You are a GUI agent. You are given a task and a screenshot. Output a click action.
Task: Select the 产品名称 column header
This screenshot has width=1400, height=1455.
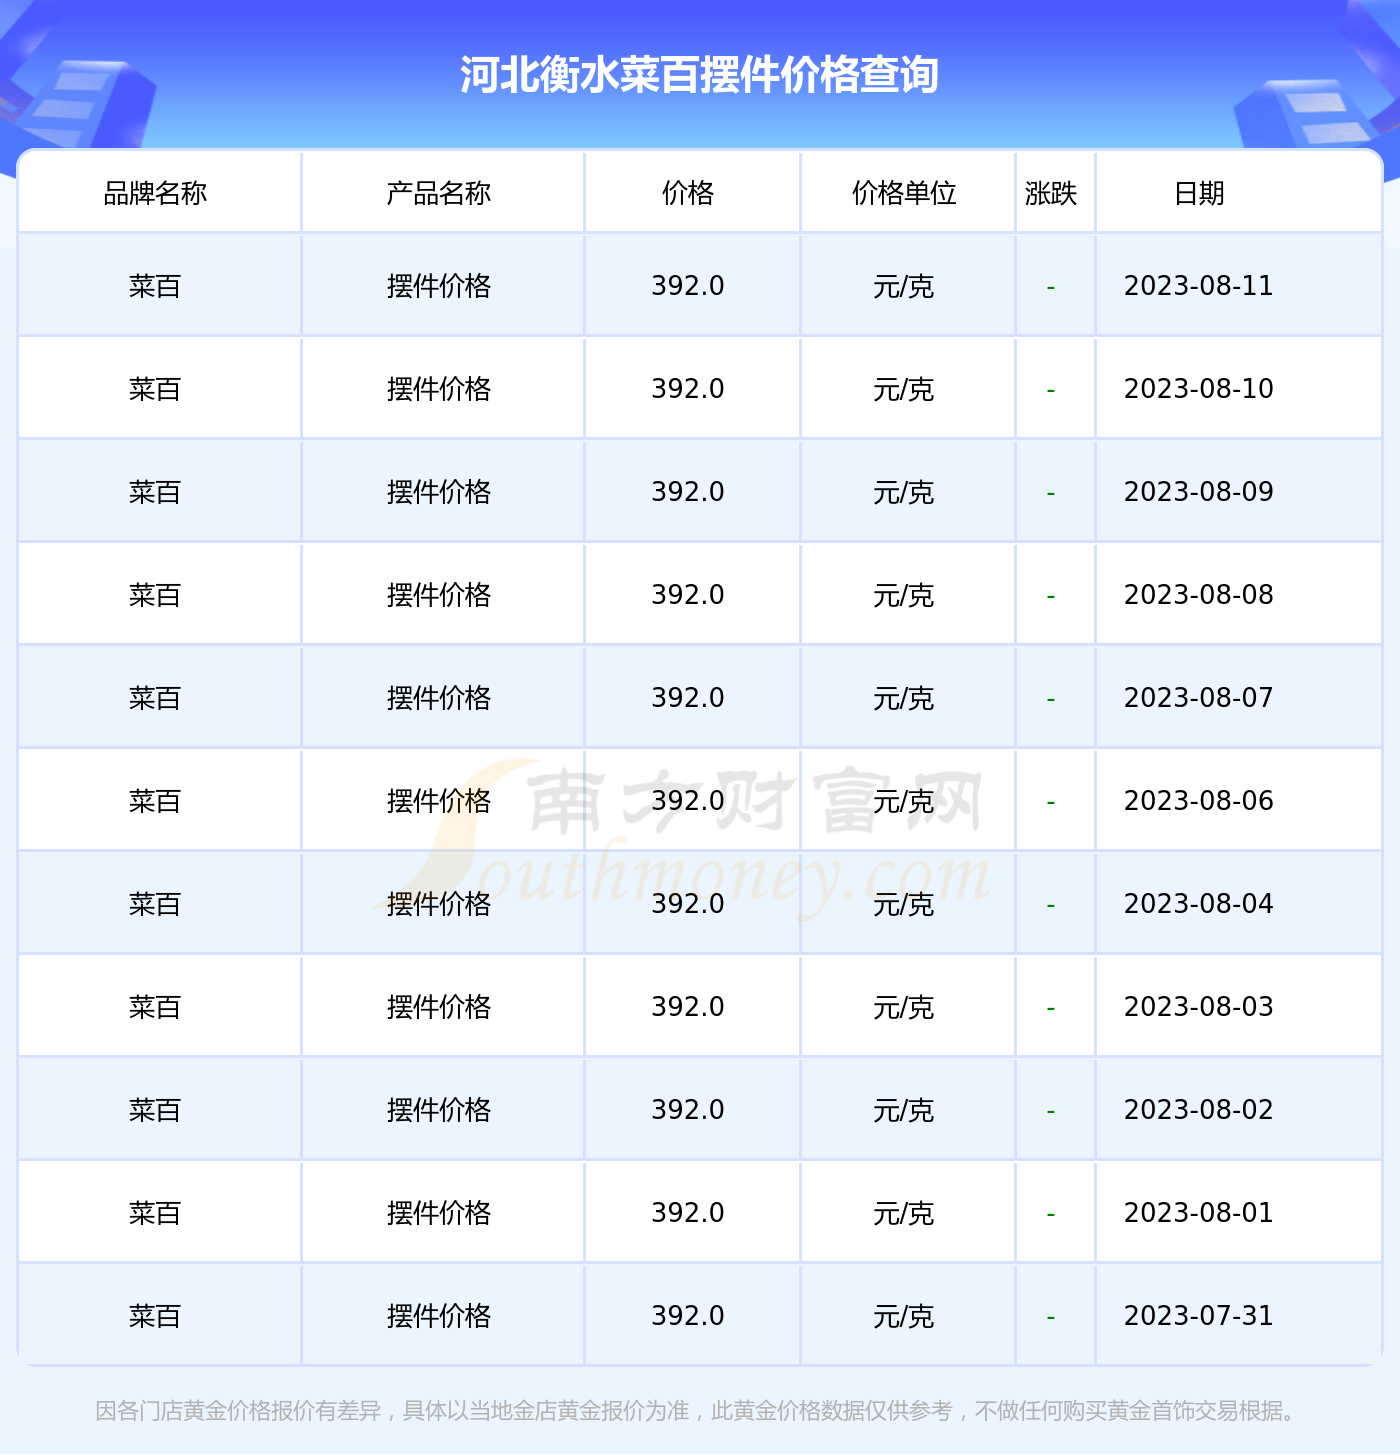(439, 193)
